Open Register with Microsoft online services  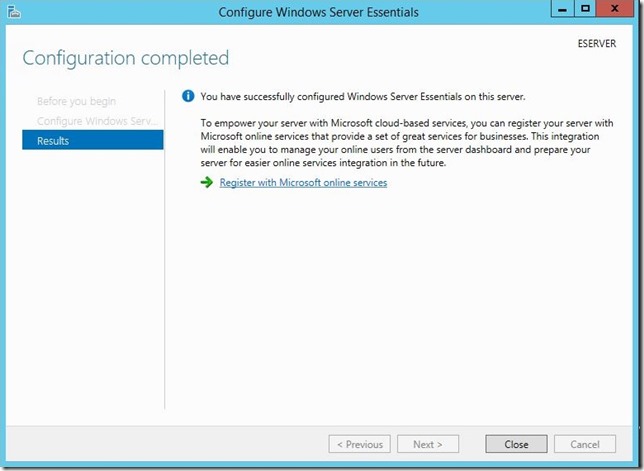[x=303, y=183]
